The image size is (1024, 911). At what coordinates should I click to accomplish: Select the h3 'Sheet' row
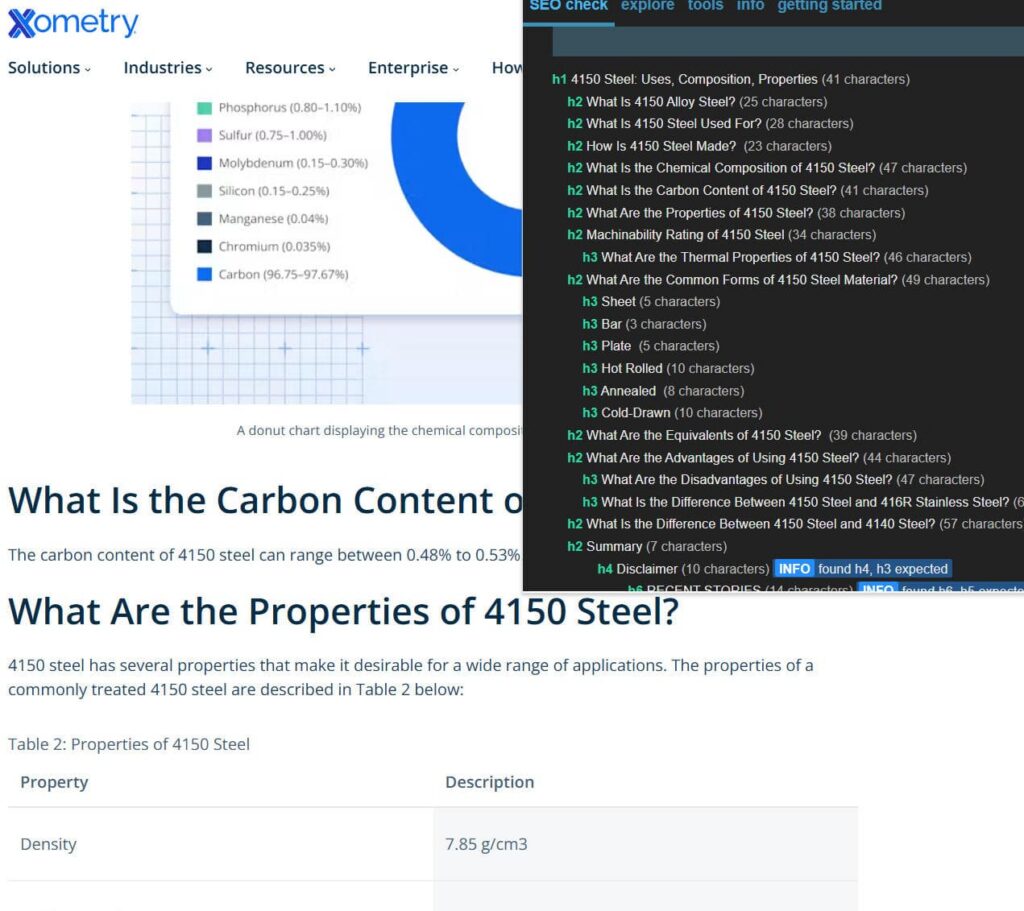point(650,302)
